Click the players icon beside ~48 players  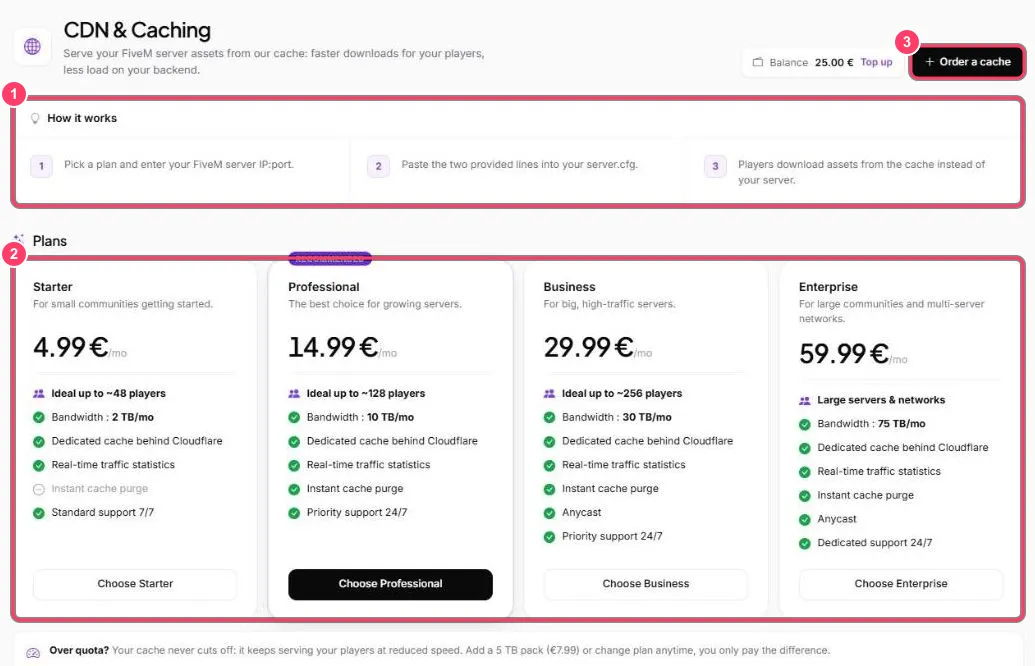(38, 393)
